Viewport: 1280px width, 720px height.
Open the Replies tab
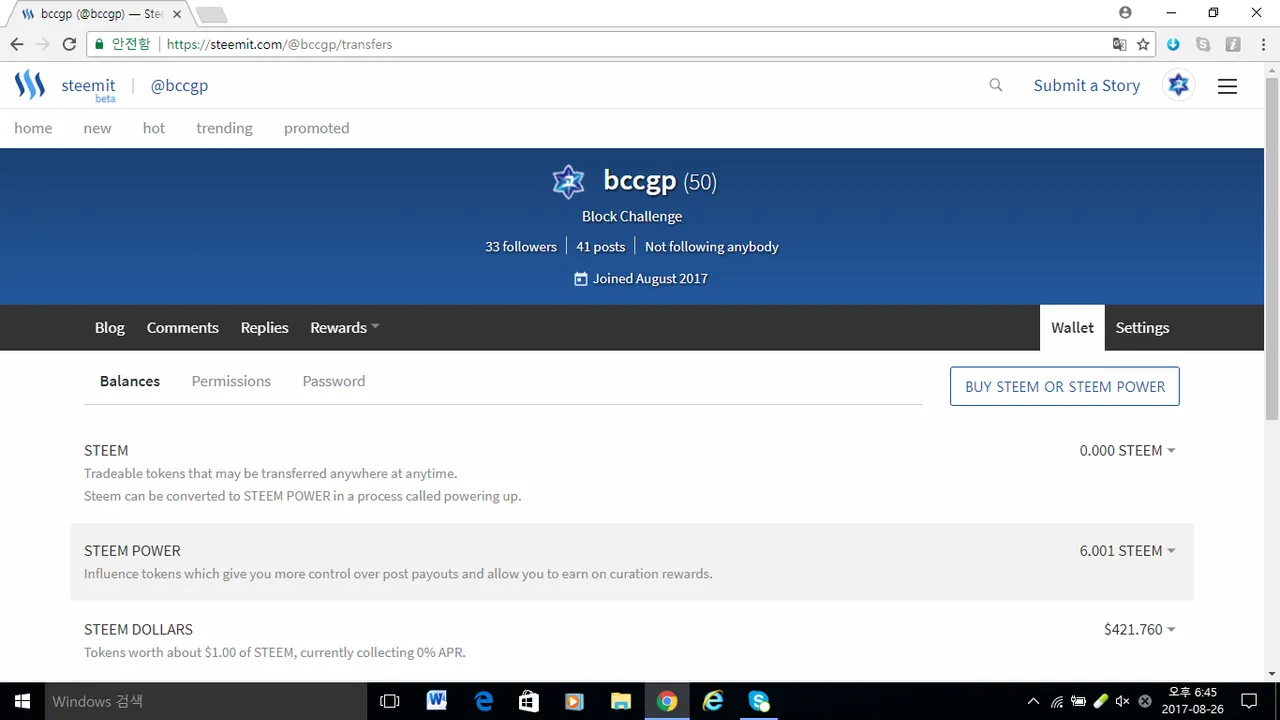264,327
